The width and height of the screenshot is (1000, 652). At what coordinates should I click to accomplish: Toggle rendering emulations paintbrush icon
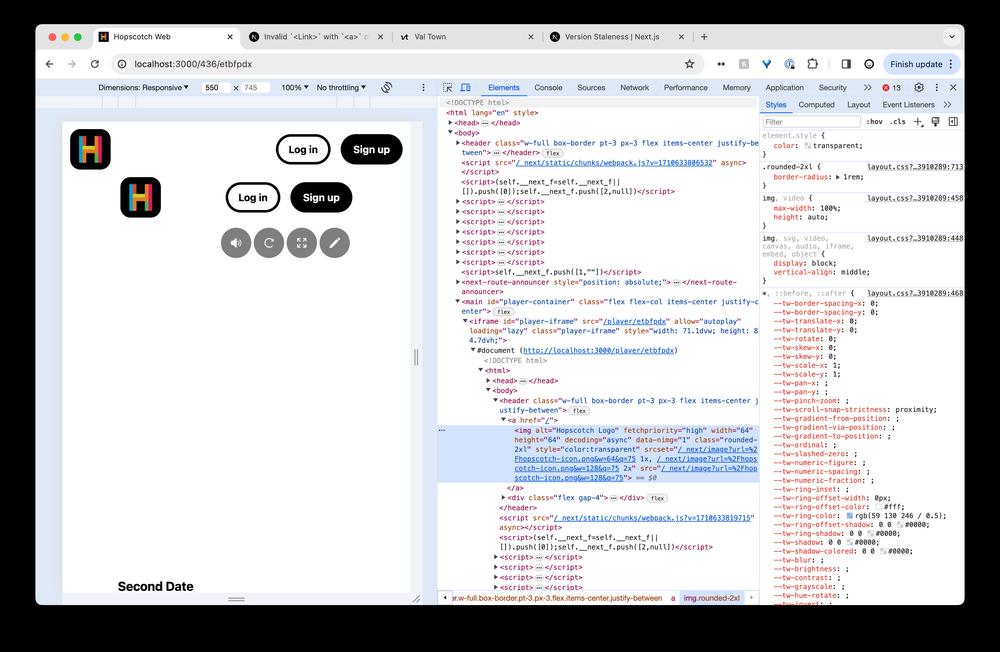click(936, 121)
